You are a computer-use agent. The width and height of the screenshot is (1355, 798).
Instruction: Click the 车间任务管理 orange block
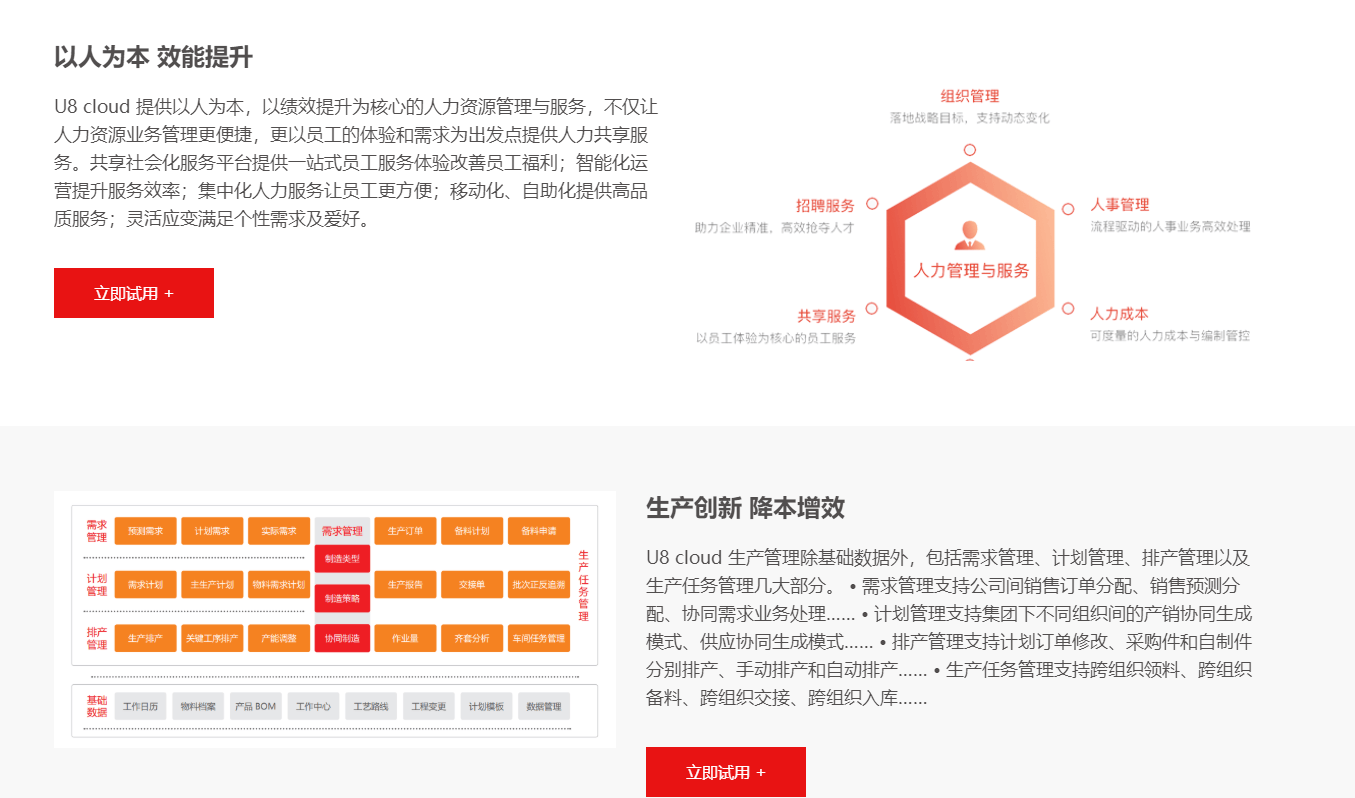pos(539,638)
